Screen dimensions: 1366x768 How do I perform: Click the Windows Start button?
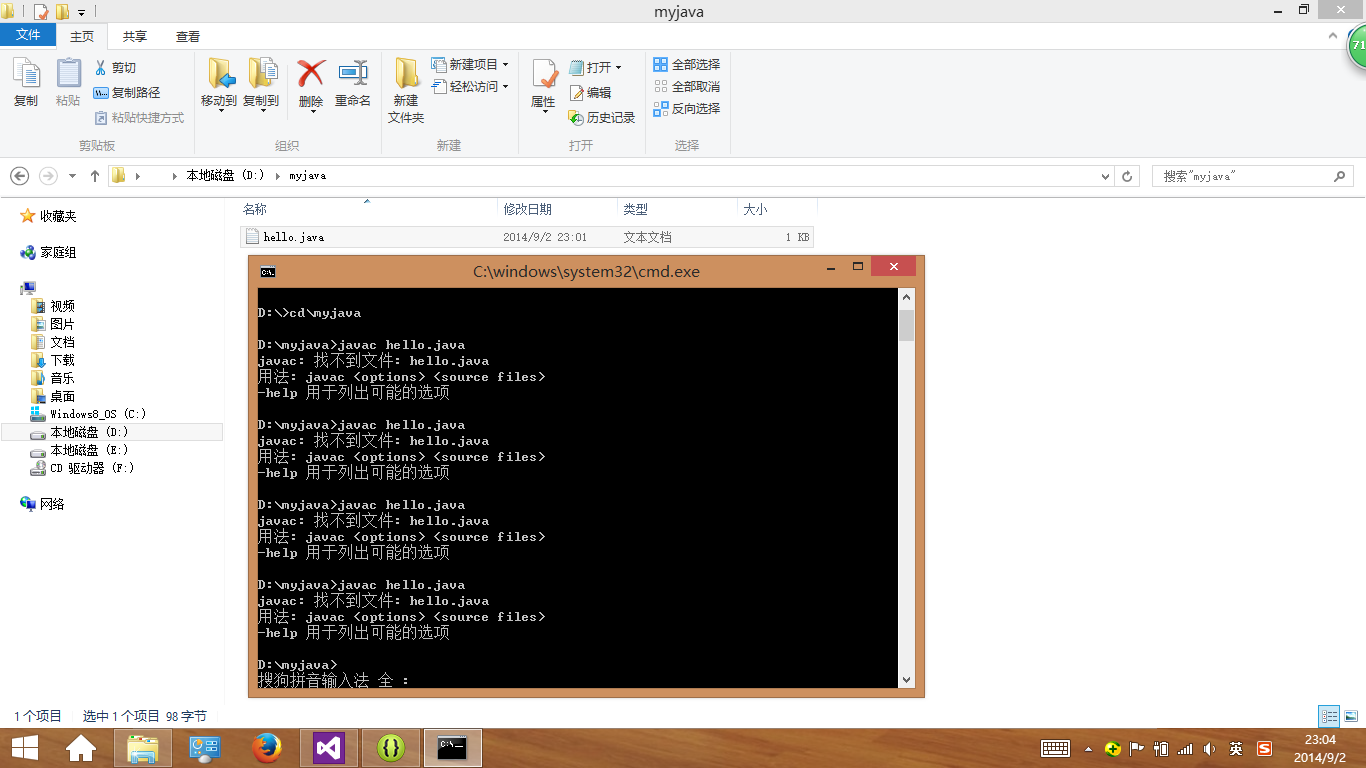coord(24,747)
